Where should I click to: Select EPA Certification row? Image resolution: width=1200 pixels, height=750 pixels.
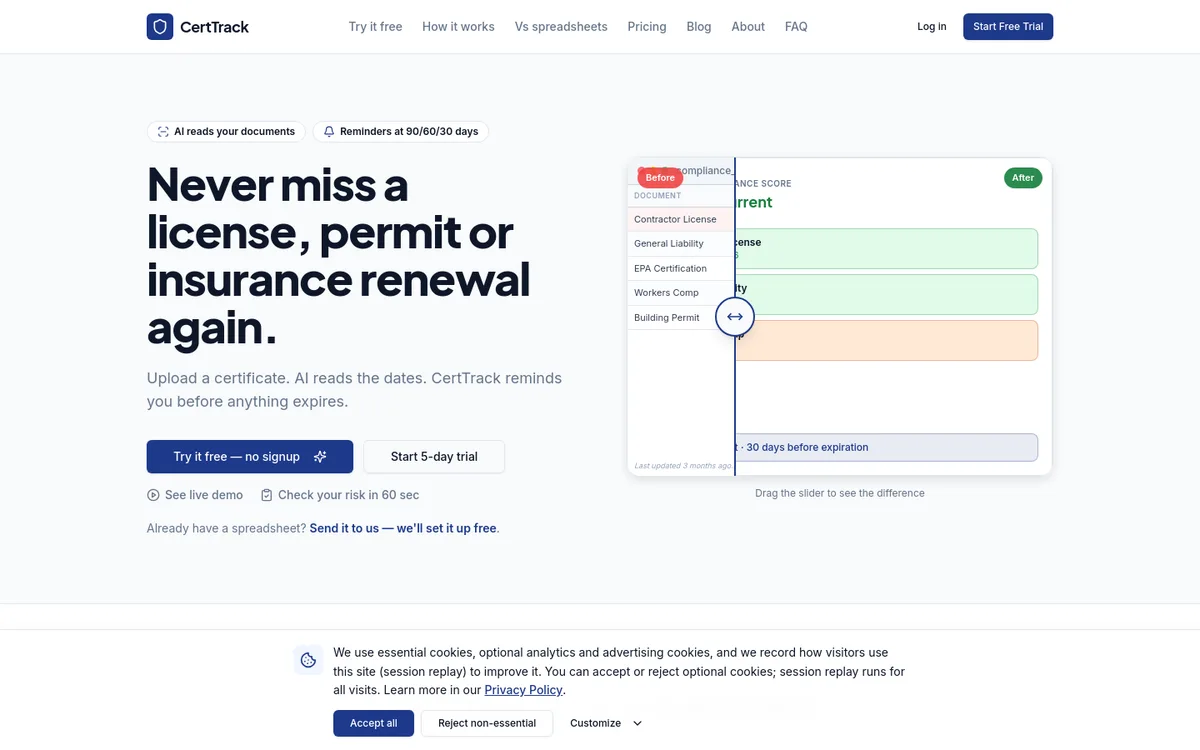tap(680, 268)
